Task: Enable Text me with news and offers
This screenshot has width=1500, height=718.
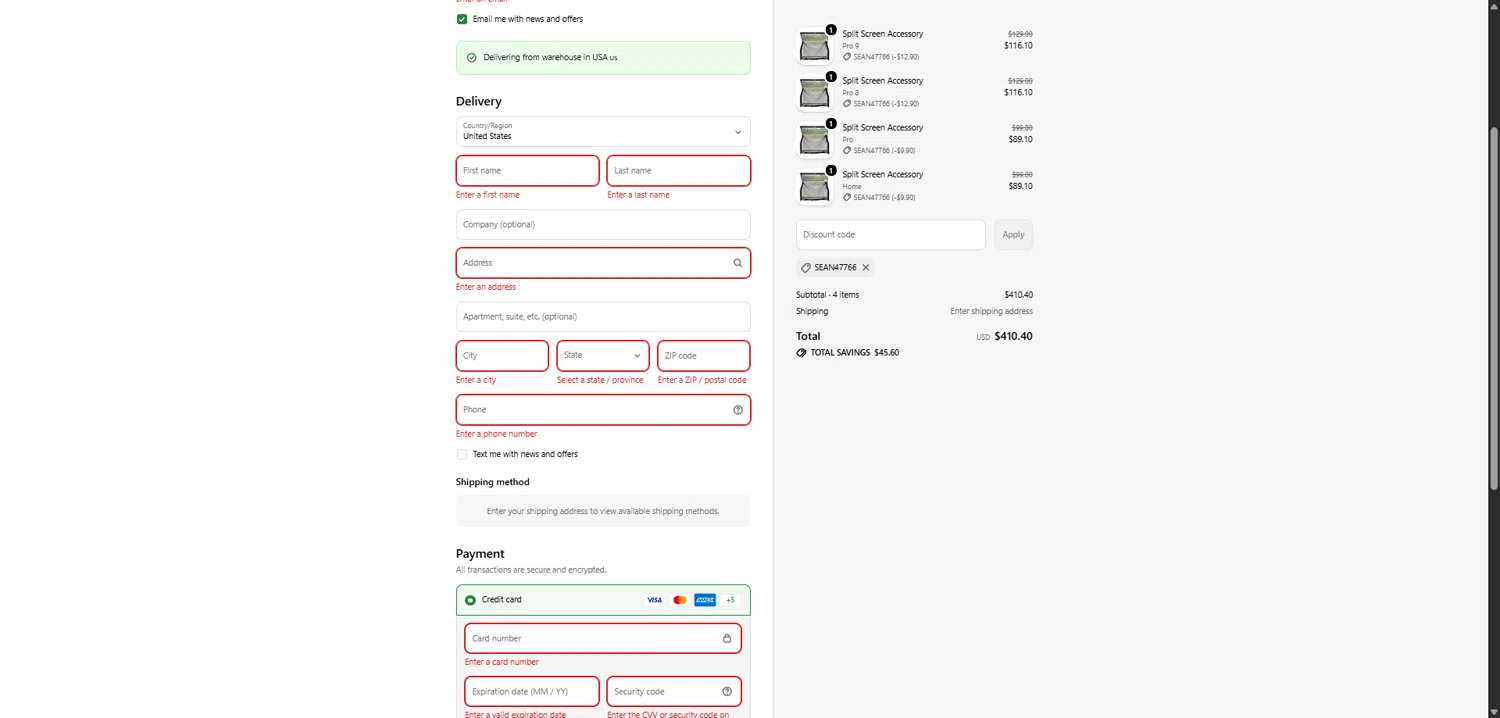Action: point(462,454)
